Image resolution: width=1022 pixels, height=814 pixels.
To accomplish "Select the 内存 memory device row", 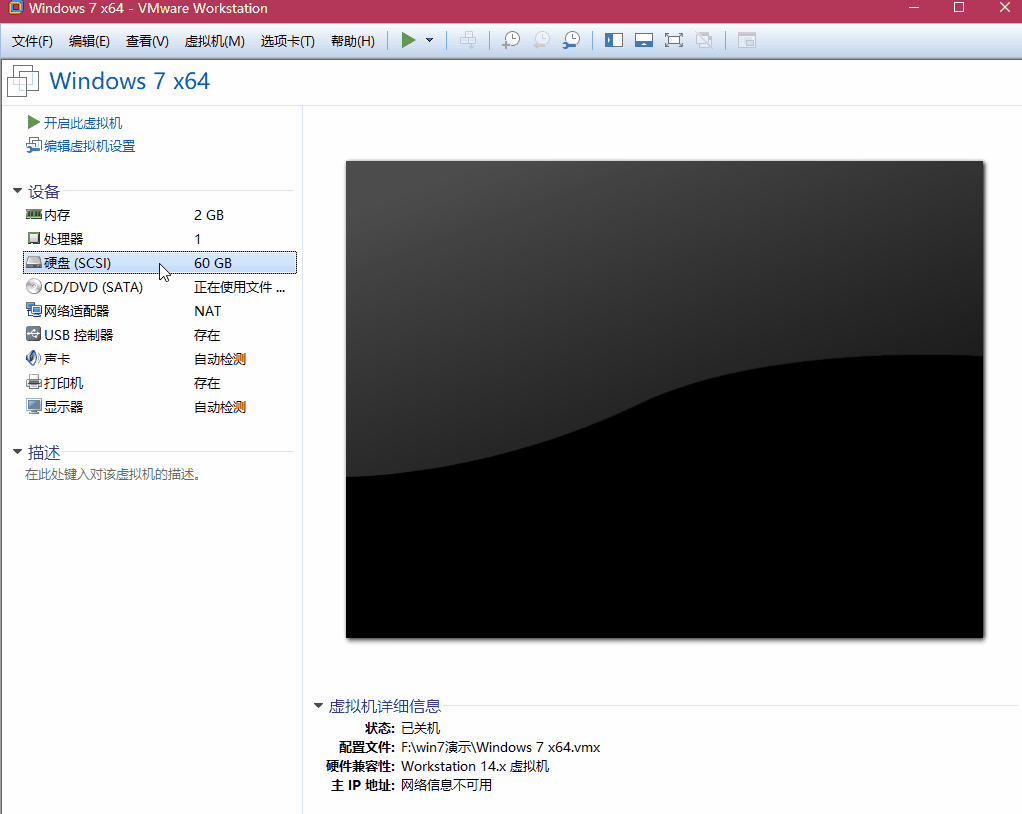I will (160, 215).
